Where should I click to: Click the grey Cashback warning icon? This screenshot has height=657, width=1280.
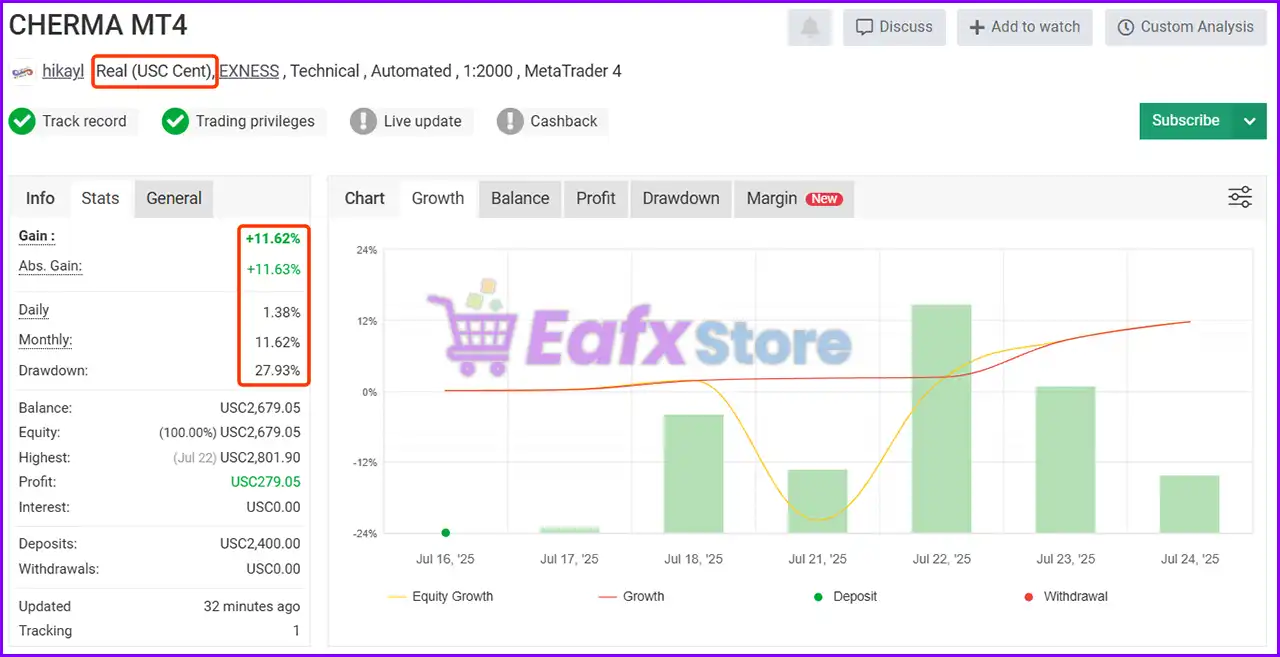510,122
